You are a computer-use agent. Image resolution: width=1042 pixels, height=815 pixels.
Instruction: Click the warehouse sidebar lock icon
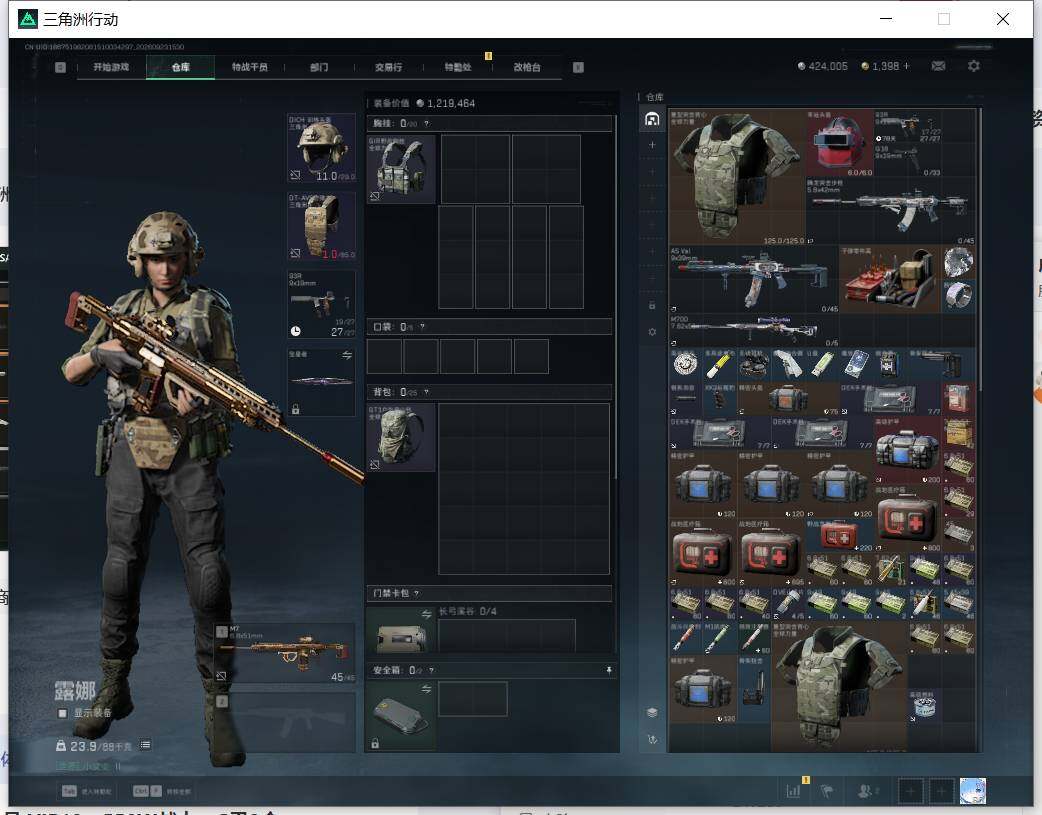[x=652, y=305]
